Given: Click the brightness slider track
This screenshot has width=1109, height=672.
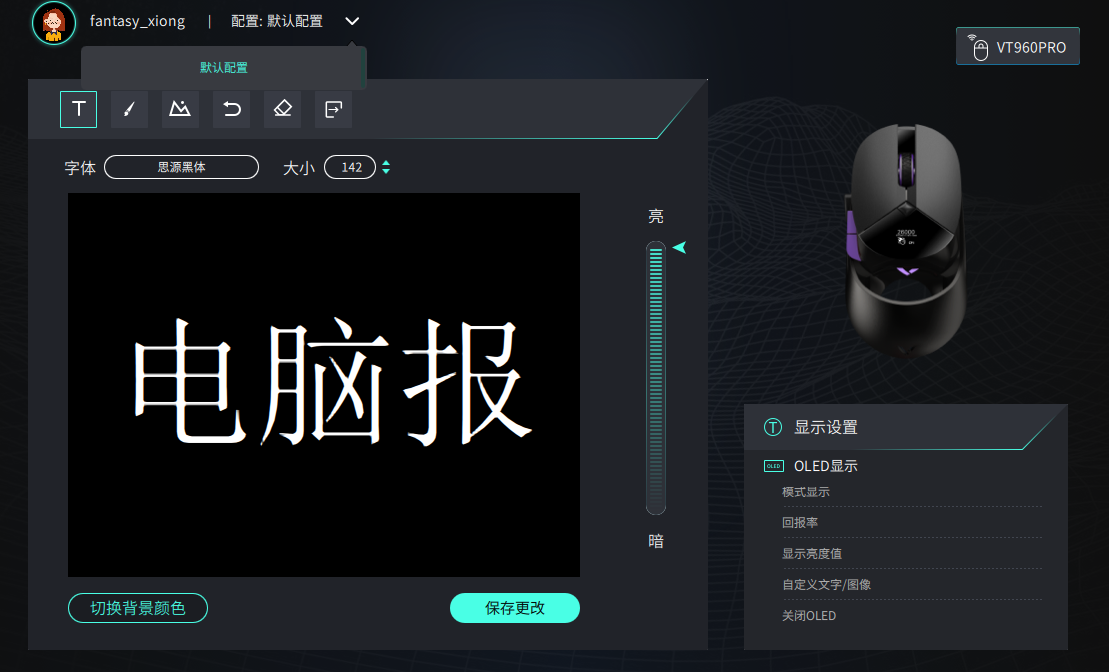Looking at the screenshot, I should 656,378.
